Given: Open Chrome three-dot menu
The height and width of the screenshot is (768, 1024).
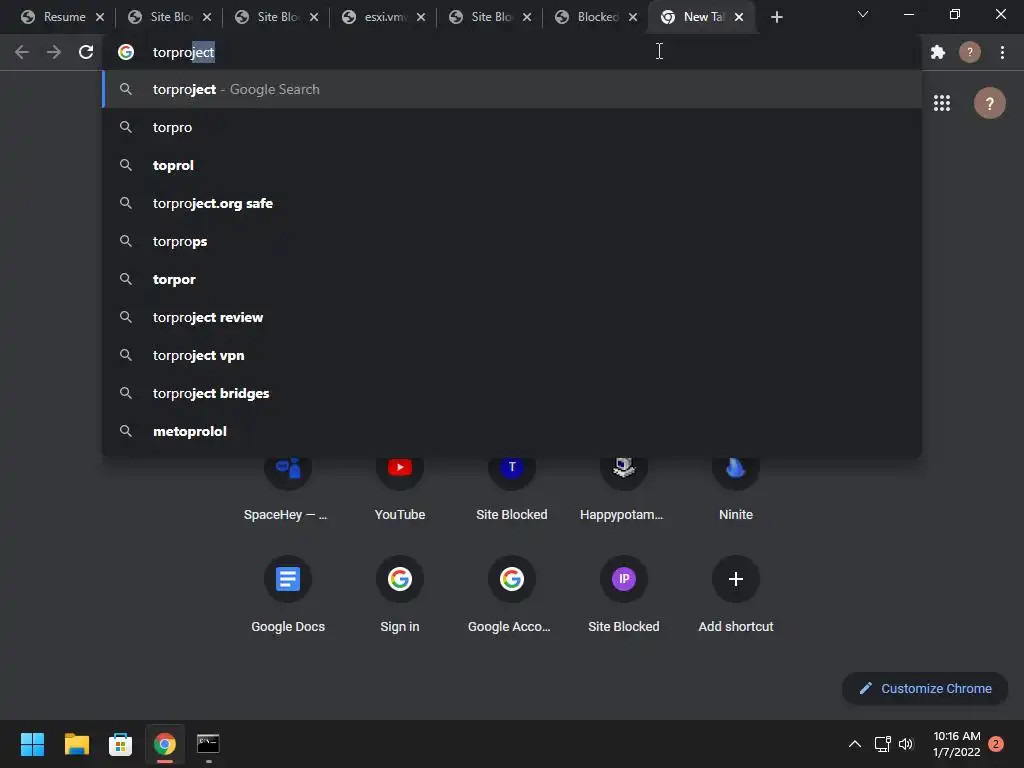Looking at the screenshot, I should 1002,52.
